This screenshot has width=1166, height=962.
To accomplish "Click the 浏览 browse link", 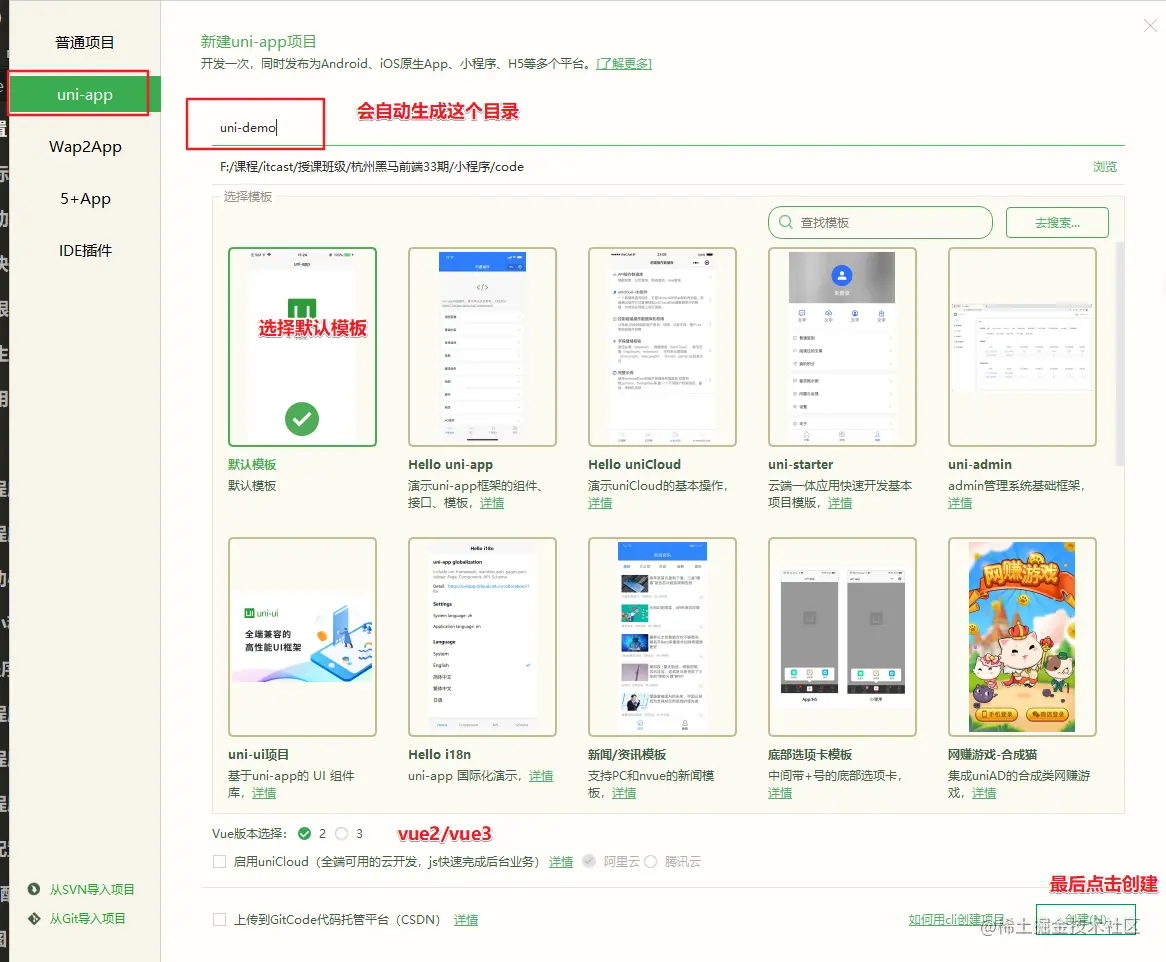I will pyautogui.click(x=1104, y=167).
